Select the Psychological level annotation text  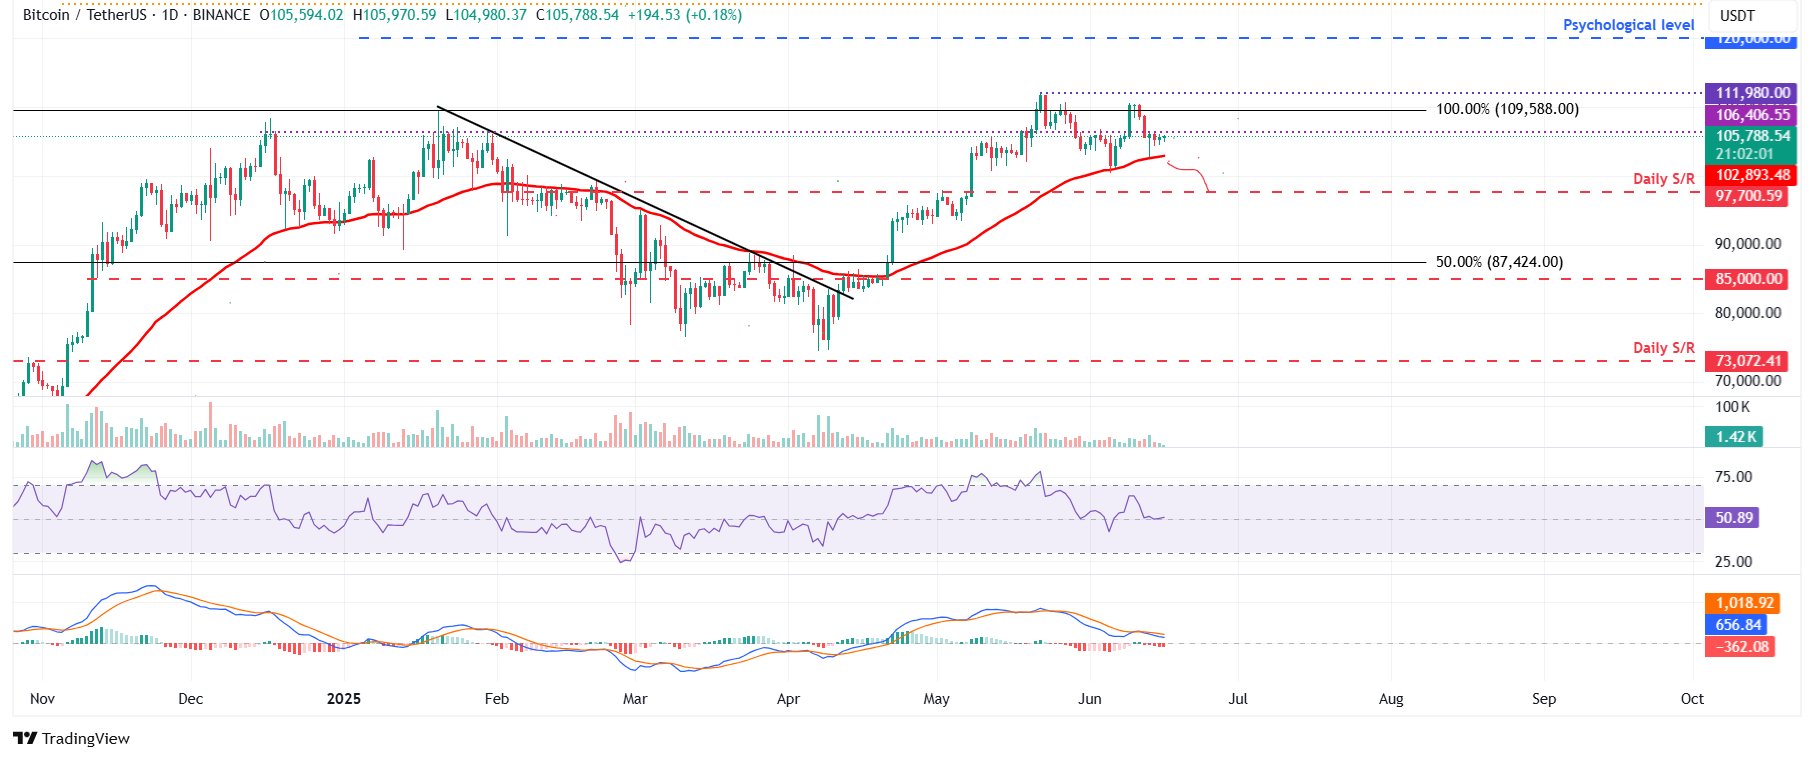pos(1627,25)
